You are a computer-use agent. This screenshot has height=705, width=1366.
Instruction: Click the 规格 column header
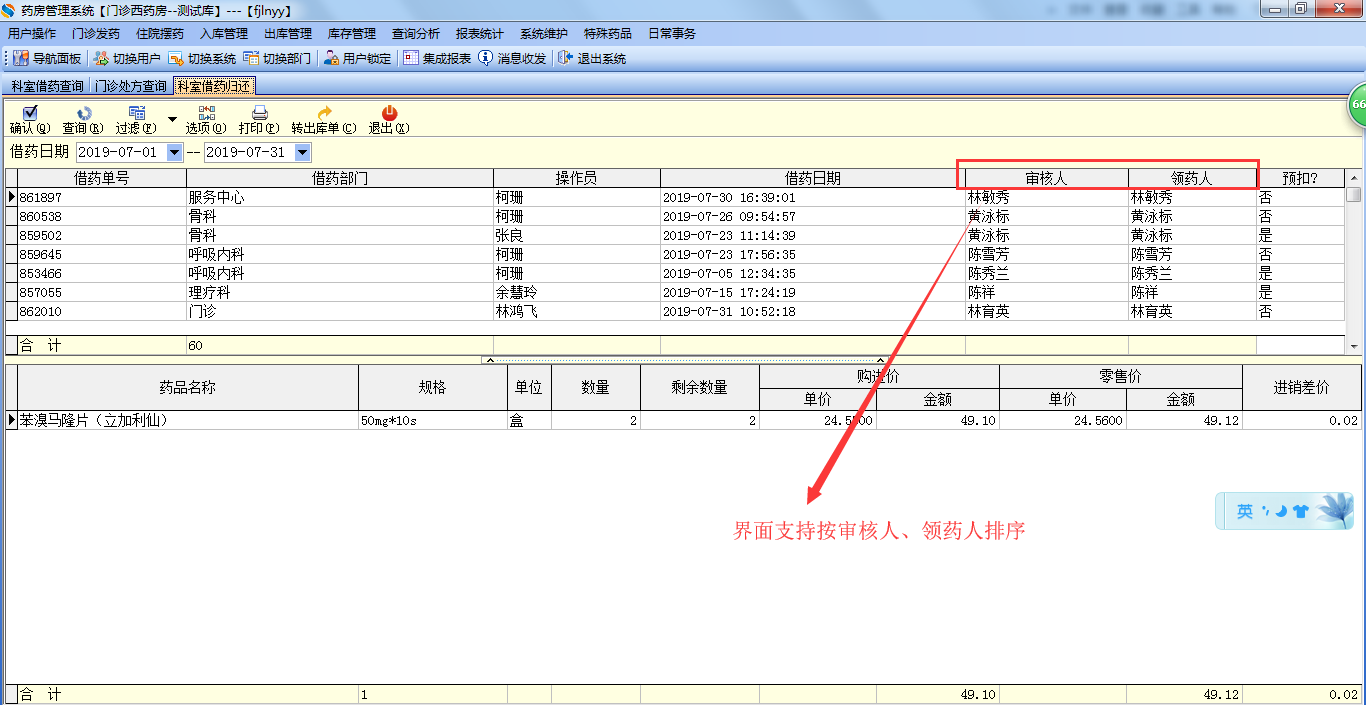point(433,387)
